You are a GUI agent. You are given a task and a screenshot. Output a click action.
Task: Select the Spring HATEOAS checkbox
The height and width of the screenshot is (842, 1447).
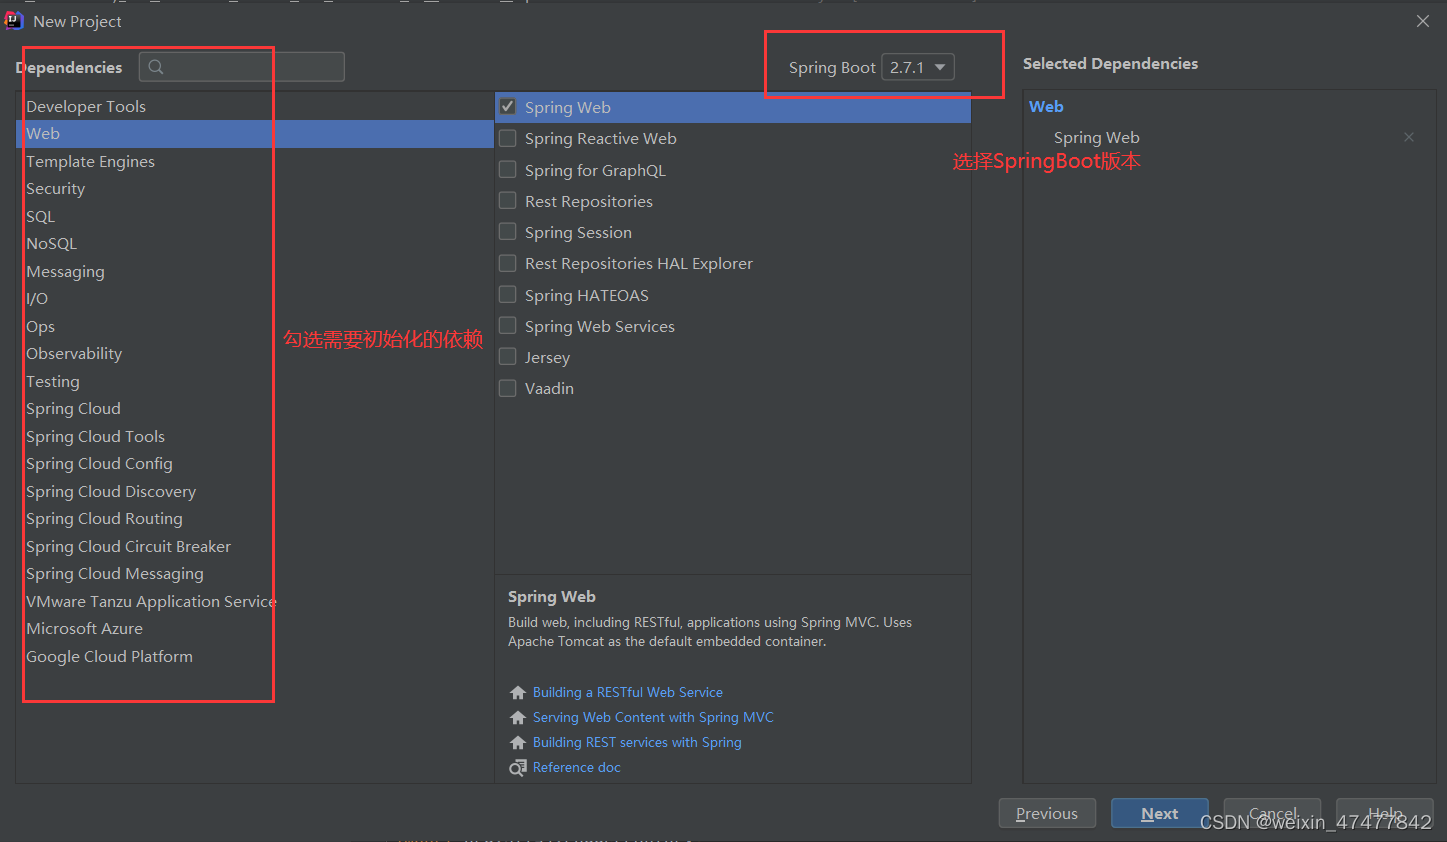point(508,295)
